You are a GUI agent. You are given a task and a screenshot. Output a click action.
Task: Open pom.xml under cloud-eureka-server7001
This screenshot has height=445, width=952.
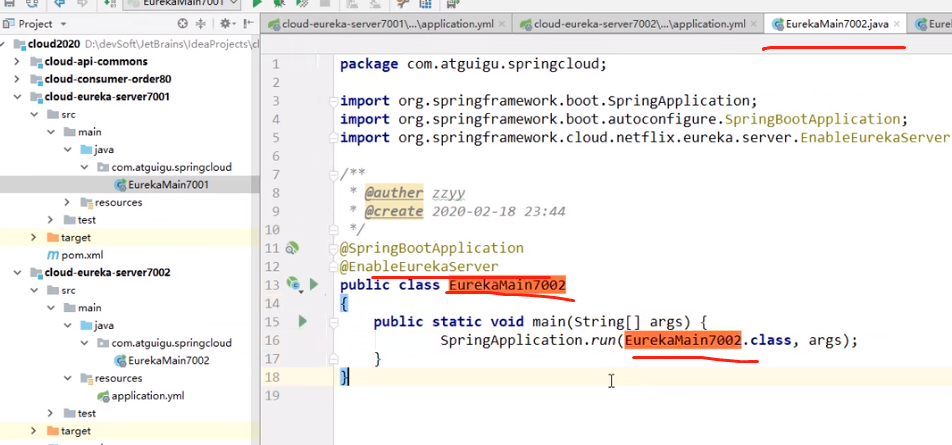point(82,255)
